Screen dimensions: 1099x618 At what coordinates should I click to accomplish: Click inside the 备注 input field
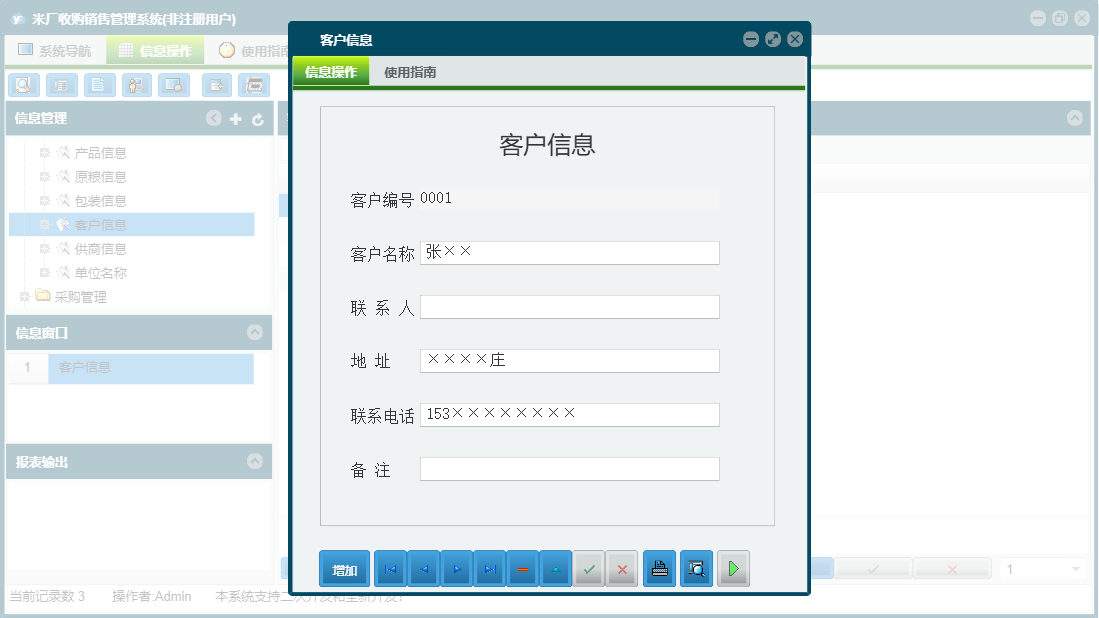569,468
